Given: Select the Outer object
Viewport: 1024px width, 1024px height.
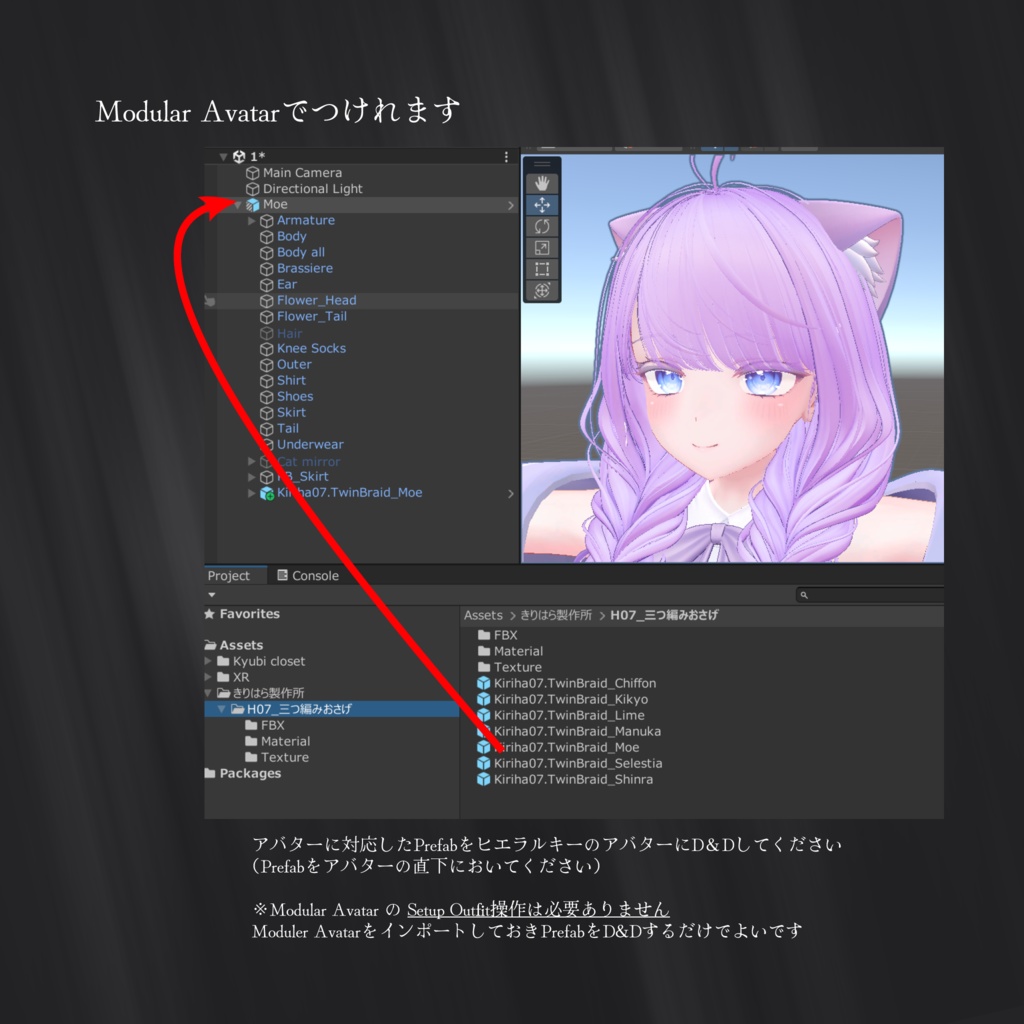Looking at the screenshot, I should tap(294, 364).
